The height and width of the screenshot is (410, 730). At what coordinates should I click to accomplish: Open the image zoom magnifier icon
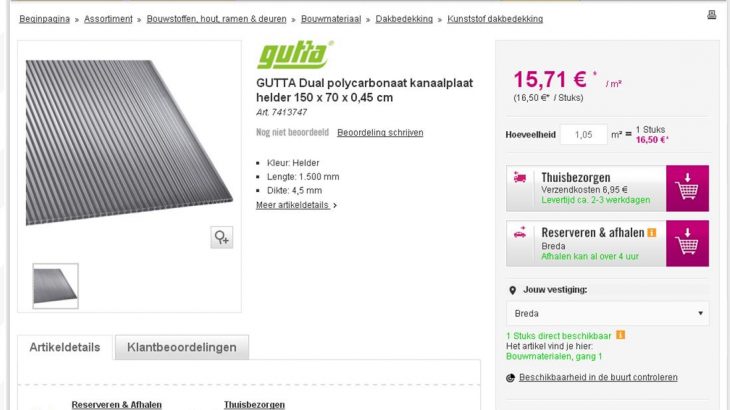point(222,238)
